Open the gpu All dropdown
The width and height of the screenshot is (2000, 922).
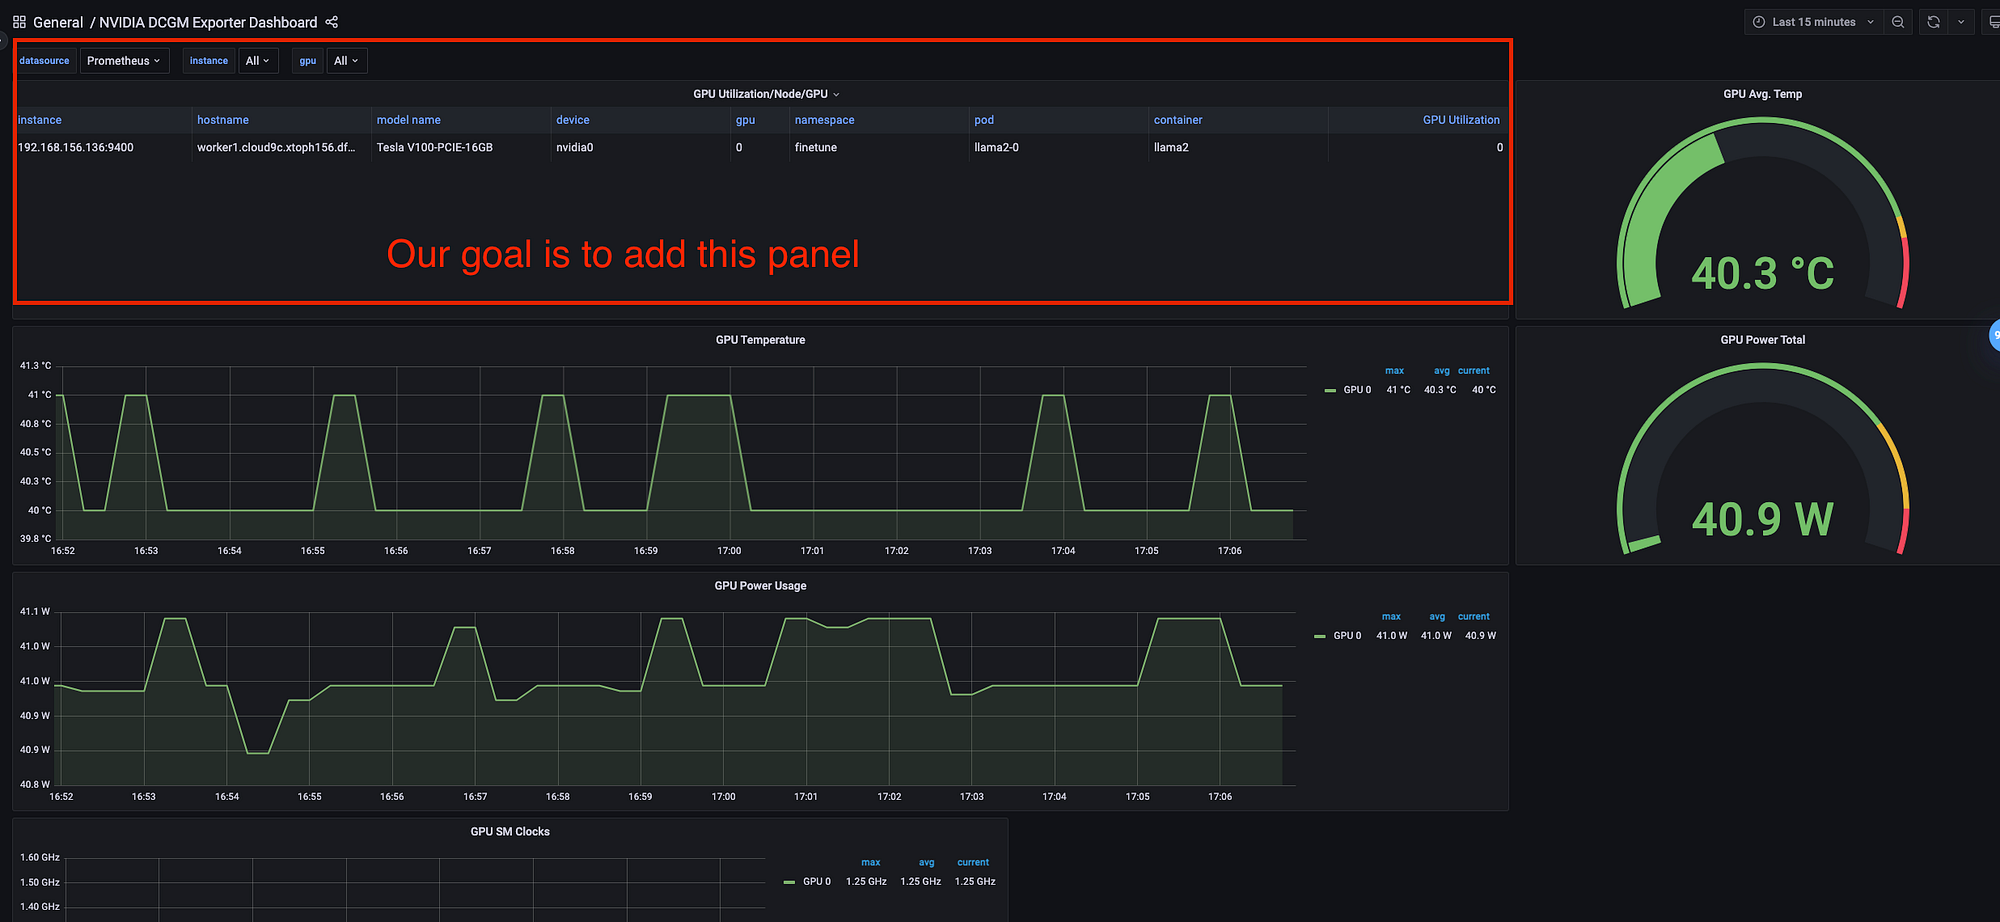click(346, 61)
